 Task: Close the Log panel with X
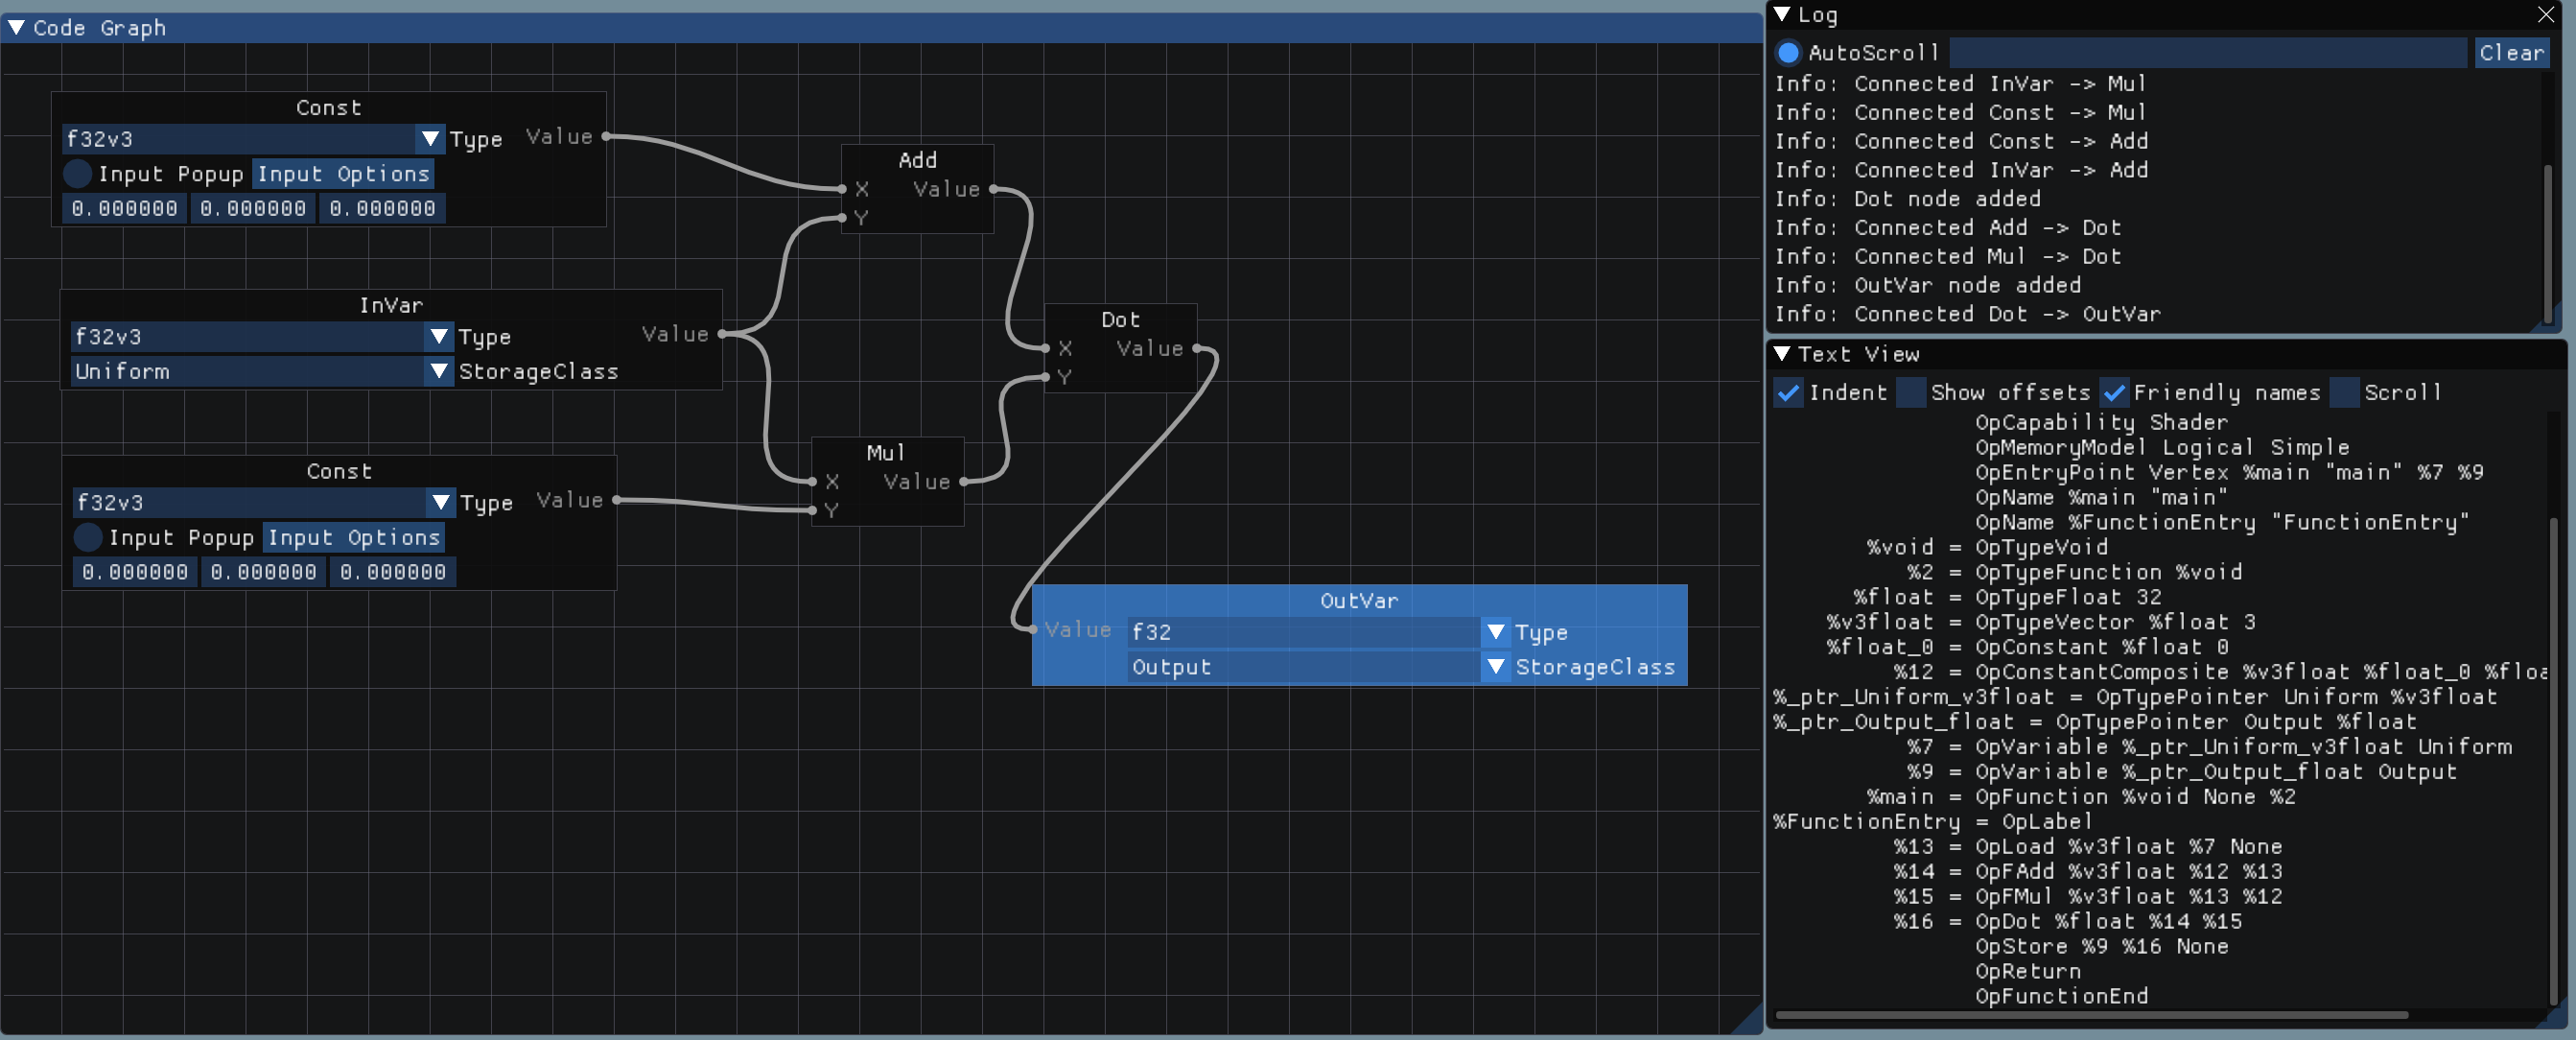click(x=2545, y=15)
